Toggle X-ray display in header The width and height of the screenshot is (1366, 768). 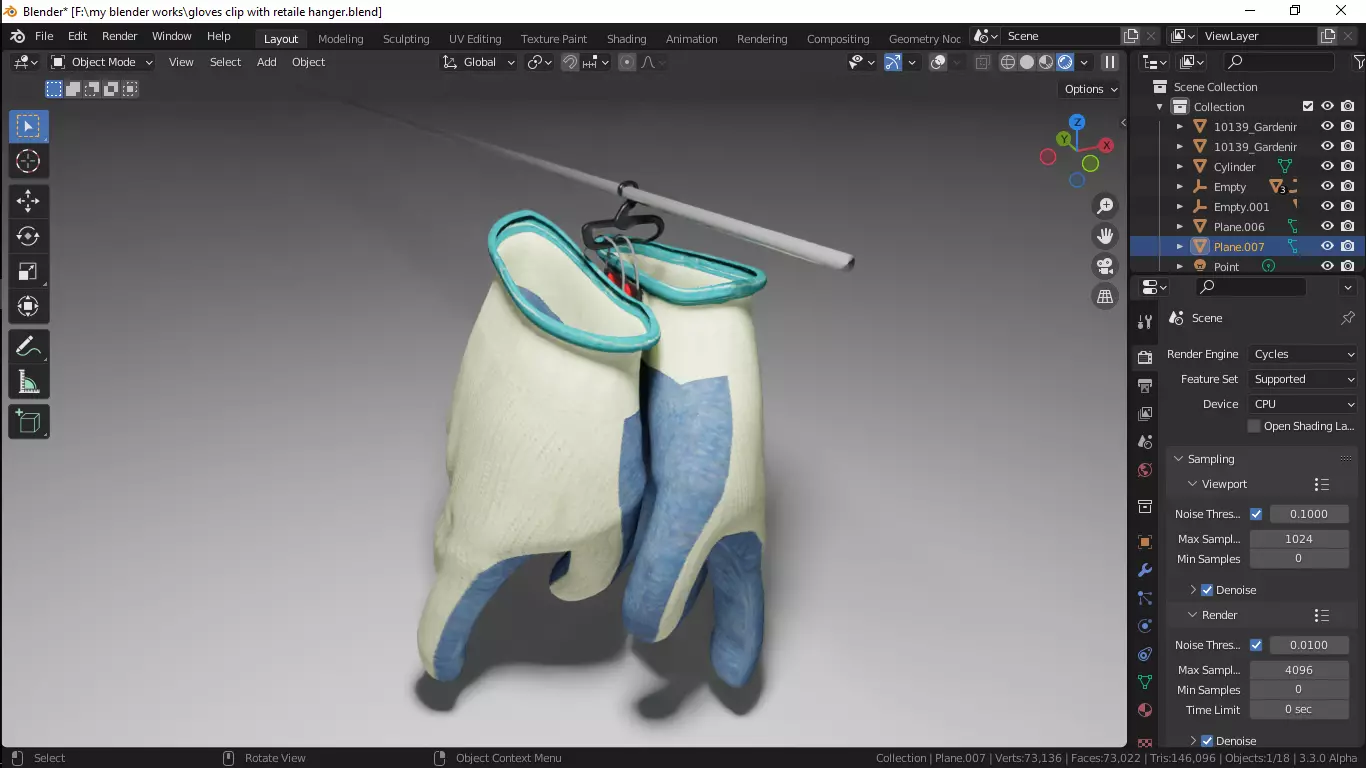point(983,62)
